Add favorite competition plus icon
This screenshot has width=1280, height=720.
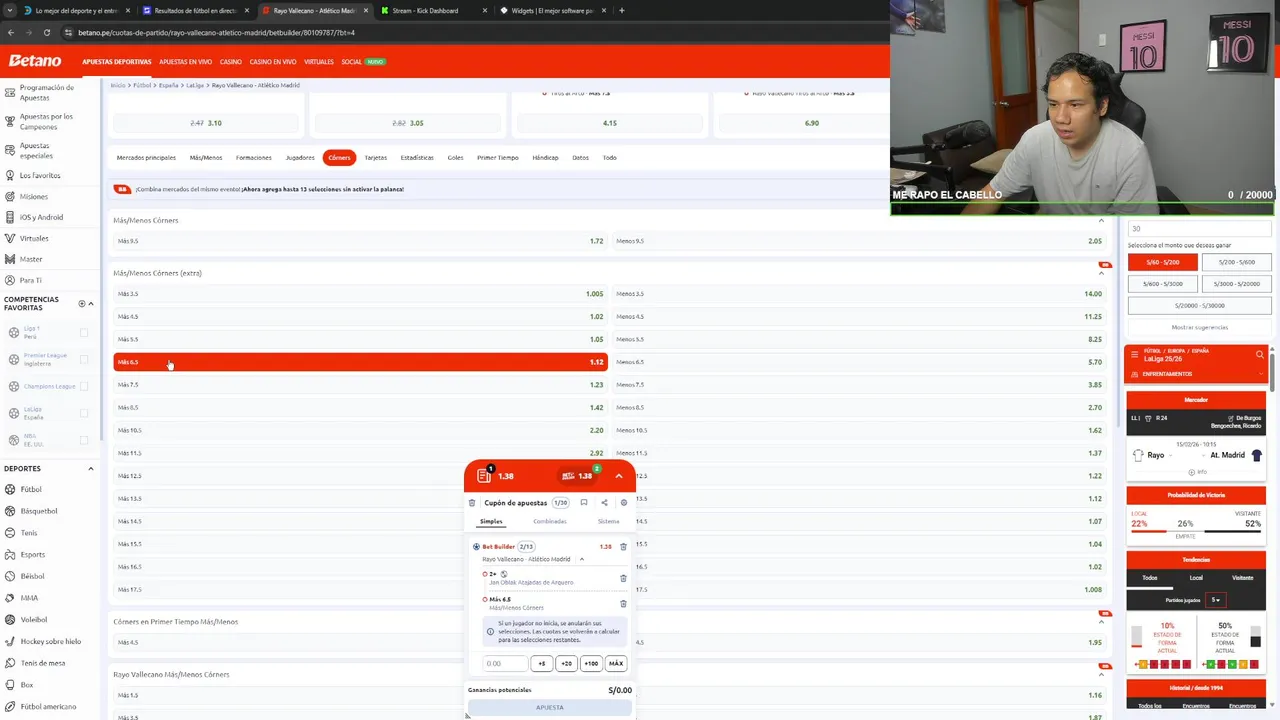pyautogui.click(x=82, y=303)
